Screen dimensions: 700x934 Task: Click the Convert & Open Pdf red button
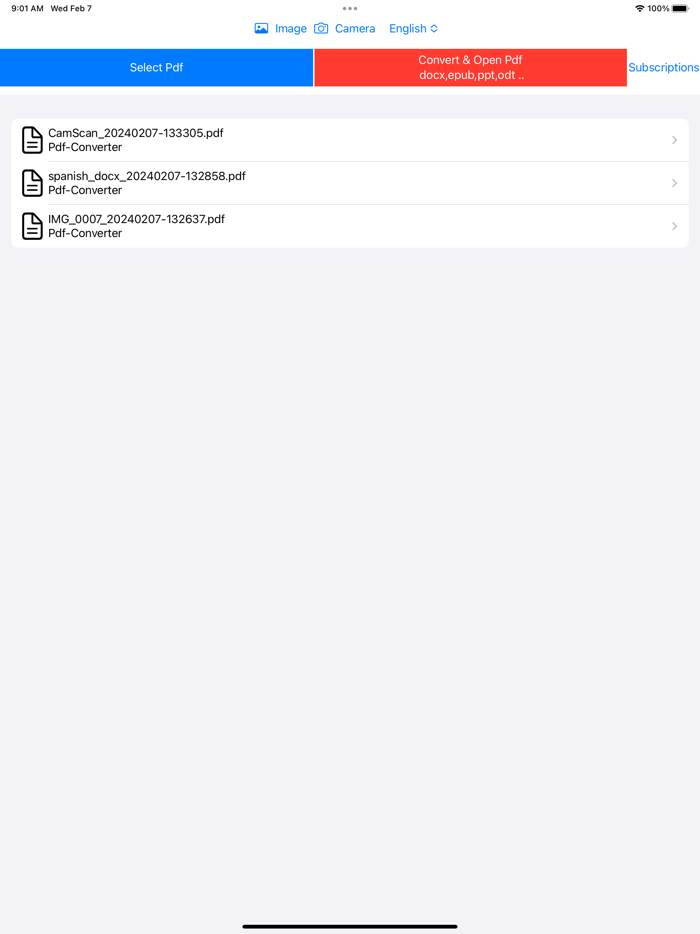[470, 67]
